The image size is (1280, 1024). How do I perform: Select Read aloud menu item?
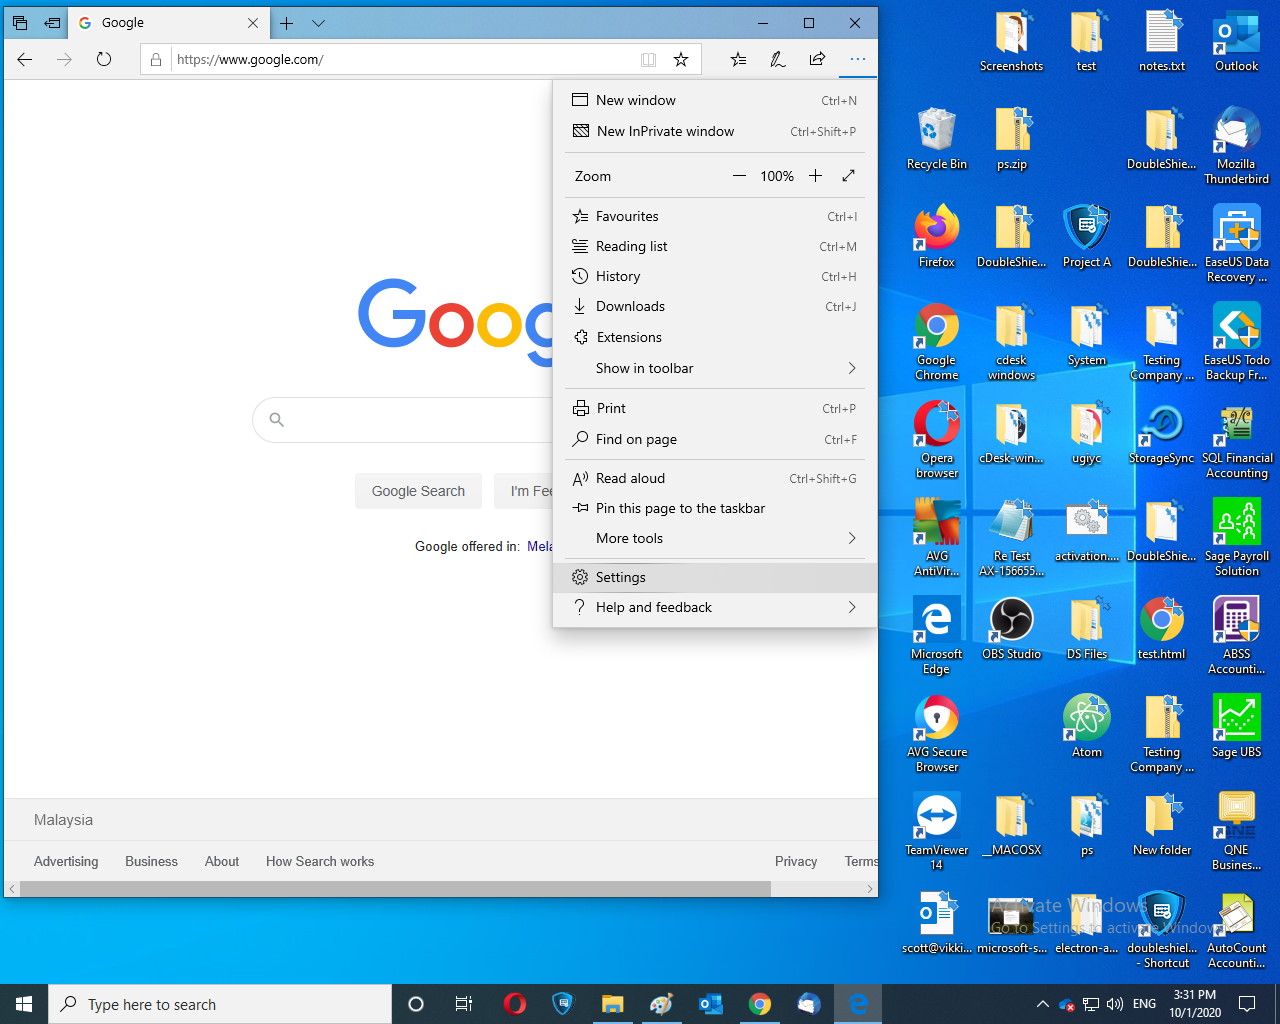point(715,478)
